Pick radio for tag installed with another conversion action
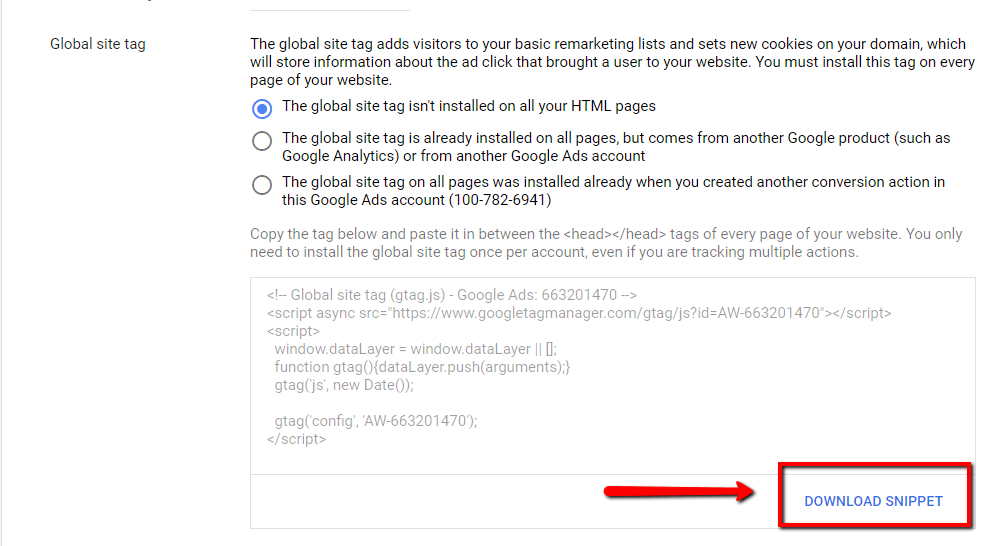Image resolution: width=1002 pixels, height=546 pixels. (261, 185)
